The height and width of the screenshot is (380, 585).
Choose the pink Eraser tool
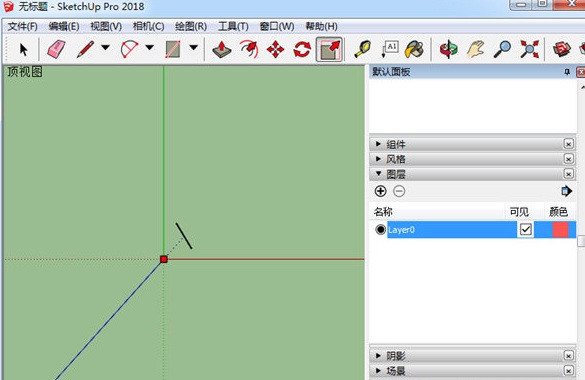coord(56,49)
